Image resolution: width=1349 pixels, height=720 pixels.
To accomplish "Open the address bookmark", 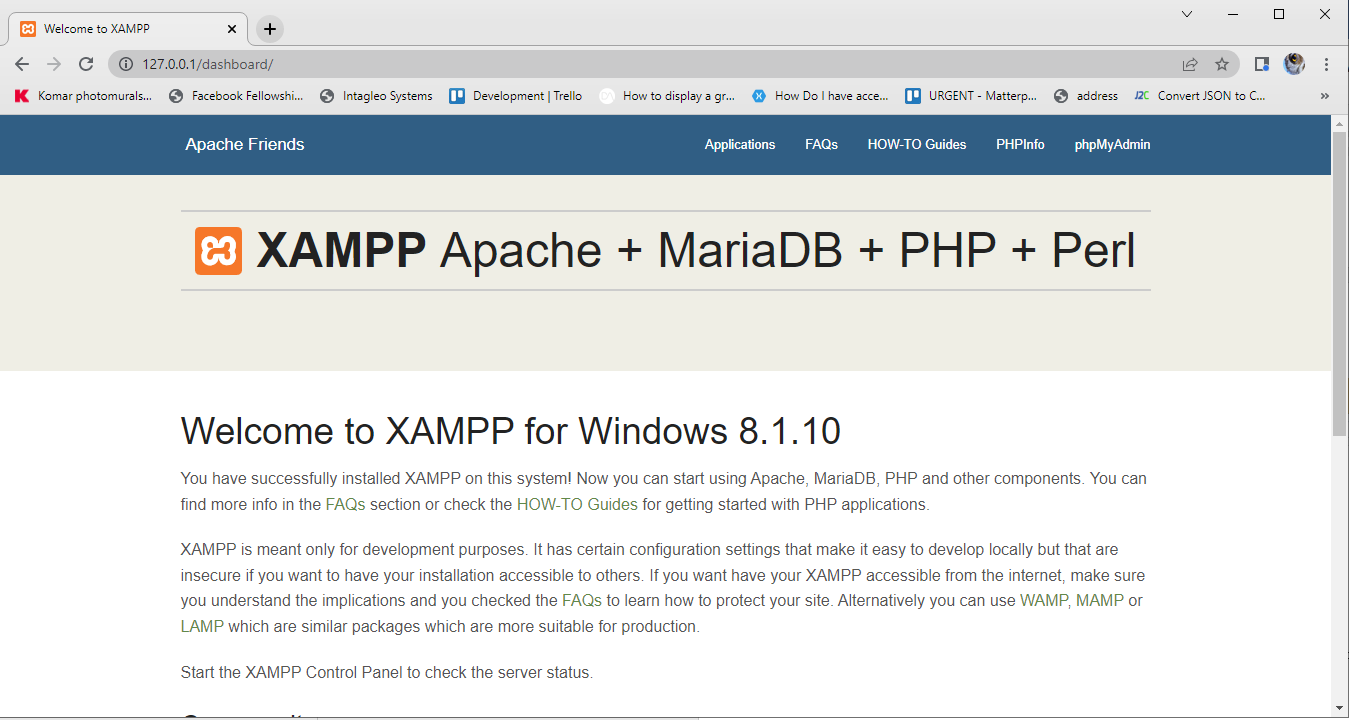I will point(1086,96).
